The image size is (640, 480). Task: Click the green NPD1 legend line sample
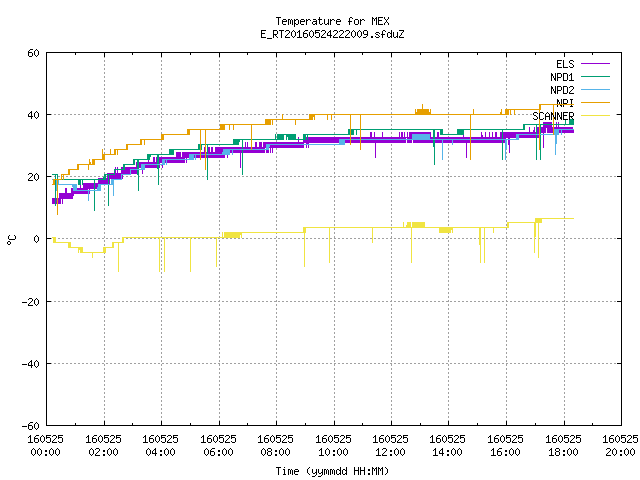pyautogui.click(x=595, y=76)
